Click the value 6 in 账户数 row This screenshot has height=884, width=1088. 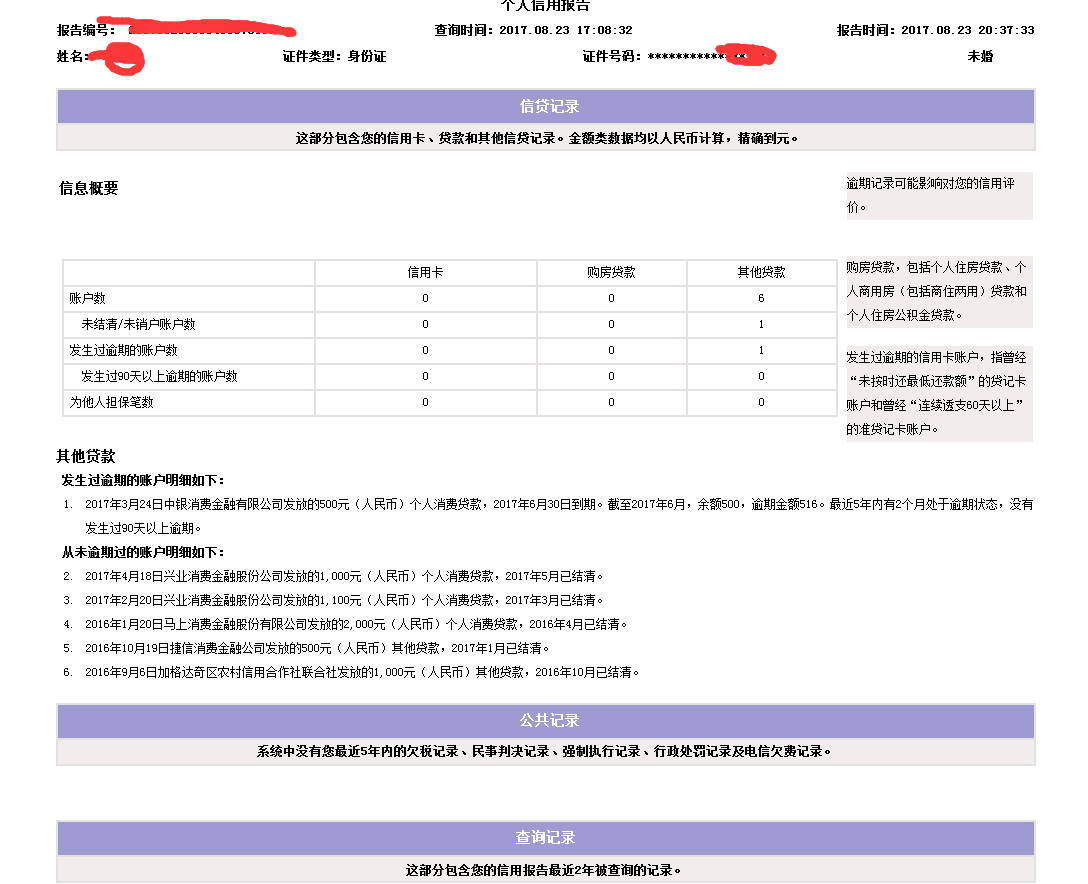(761, 298)
